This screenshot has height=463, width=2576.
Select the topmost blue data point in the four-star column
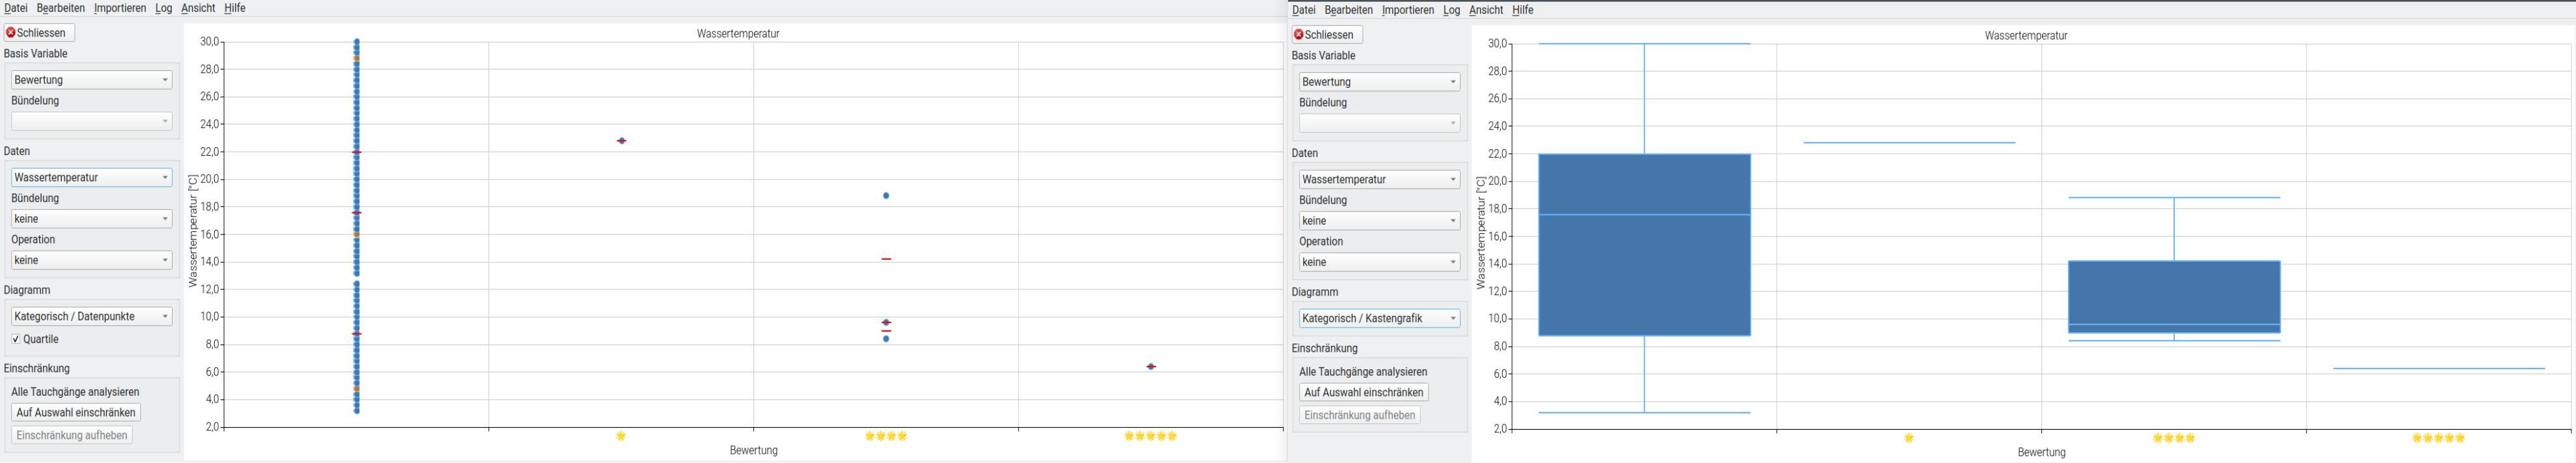coord(886,196)
